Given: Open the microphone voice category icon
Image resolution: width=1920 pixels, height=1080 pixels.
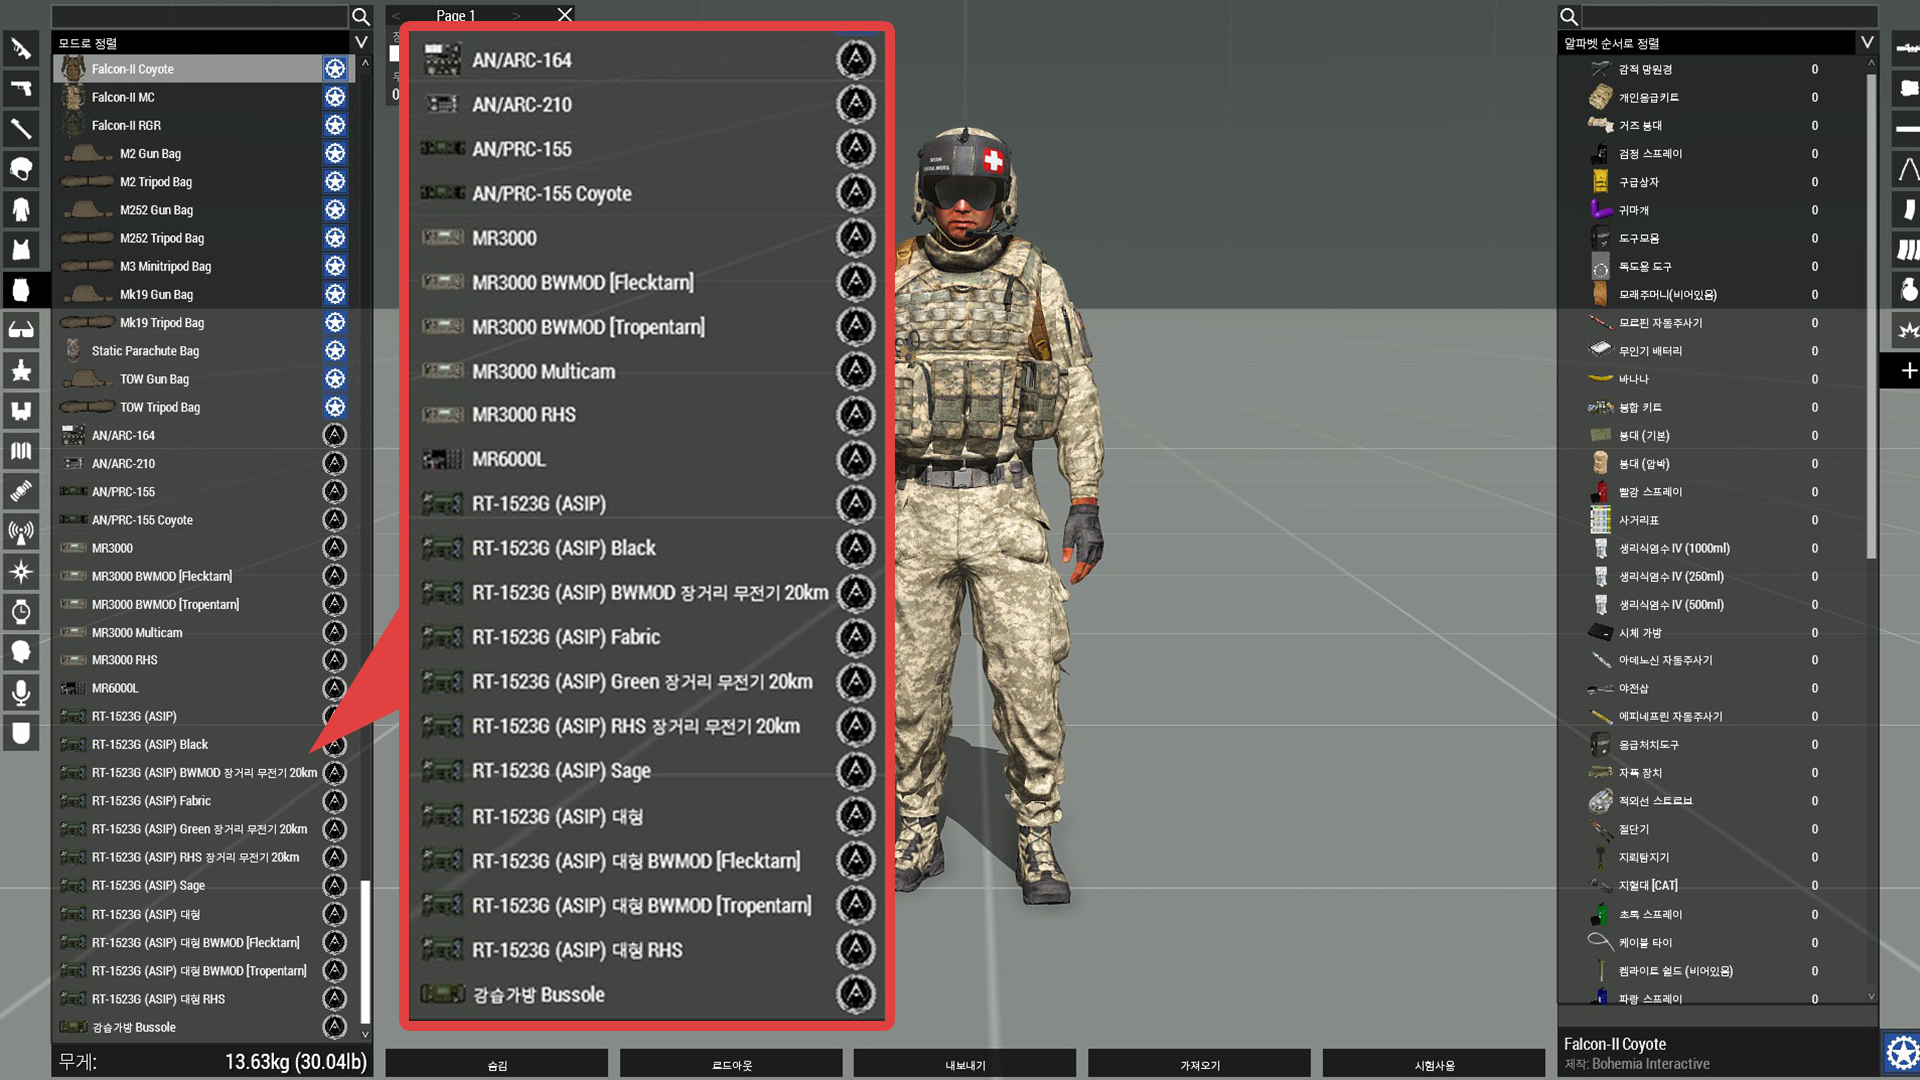Looking at the screenshot, I should click(x=21, y=692).
